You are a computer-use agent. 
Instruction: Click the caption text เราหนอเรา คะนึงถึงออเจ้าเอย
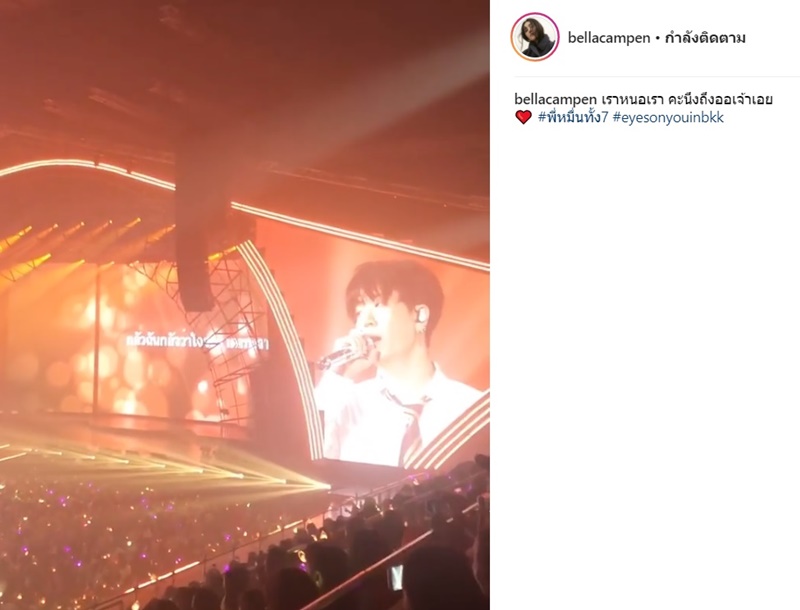(x=687, y=99)
